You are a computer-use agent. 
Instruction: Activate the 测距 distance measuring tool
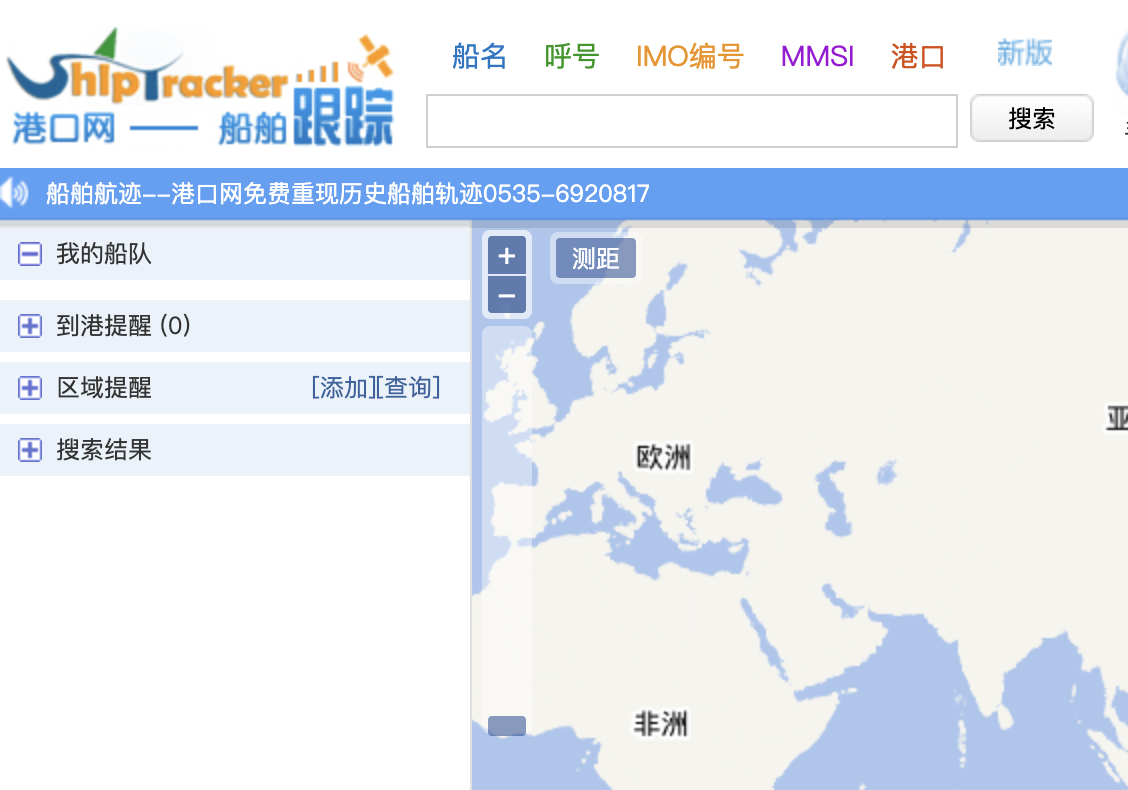595,257
